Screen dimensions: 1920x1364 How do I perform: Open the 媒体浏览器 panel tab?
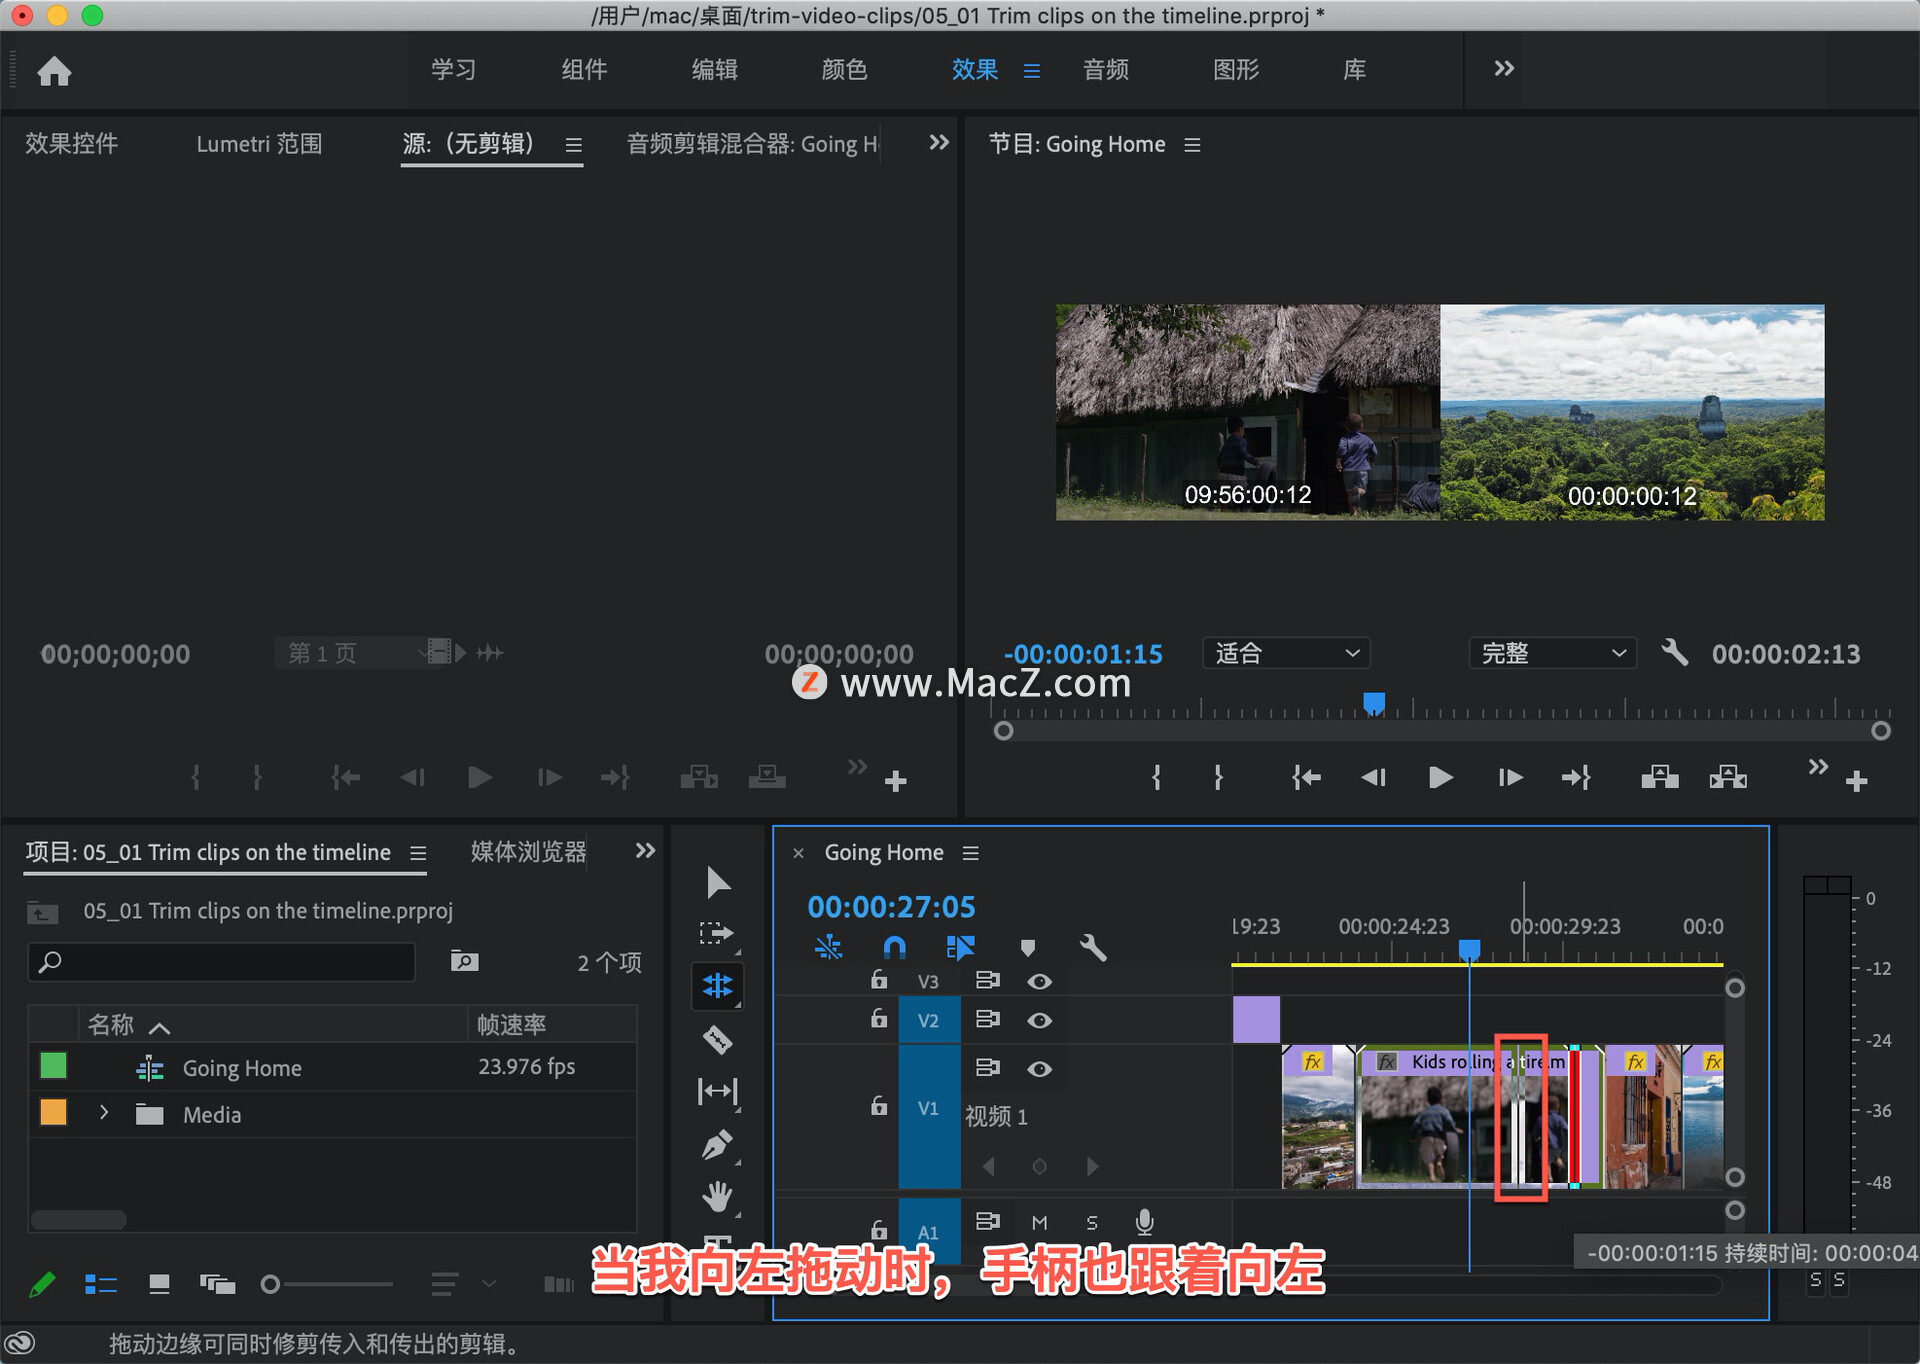pyautogui.click(x=528, y=852)
